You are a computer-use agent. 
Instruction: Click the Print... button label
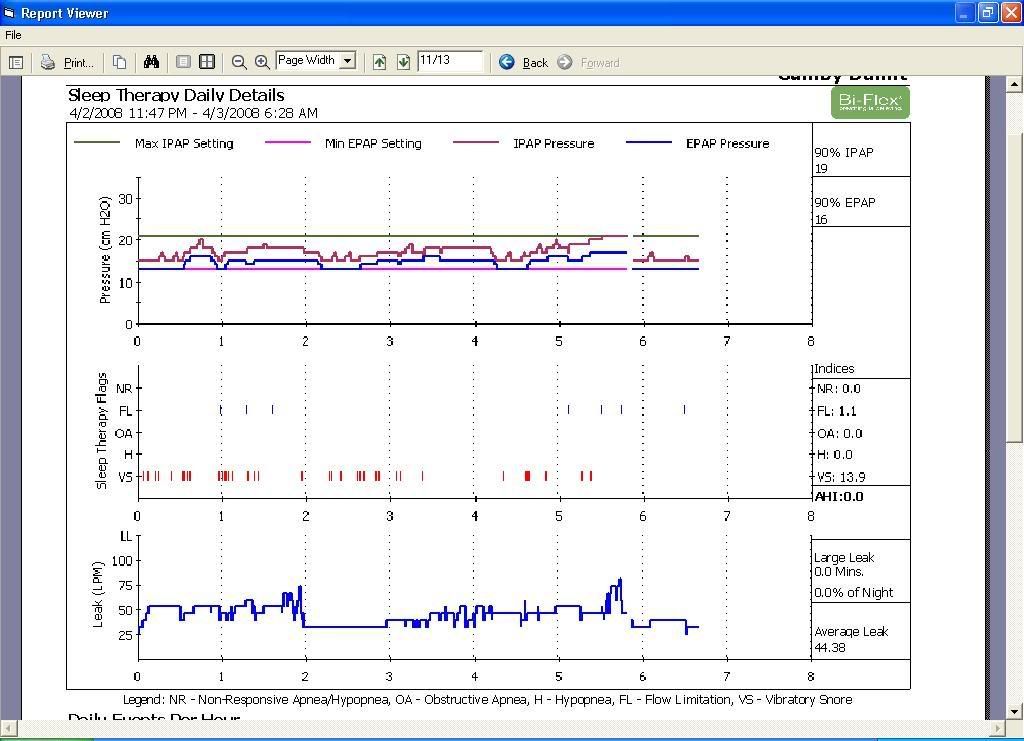78,63
